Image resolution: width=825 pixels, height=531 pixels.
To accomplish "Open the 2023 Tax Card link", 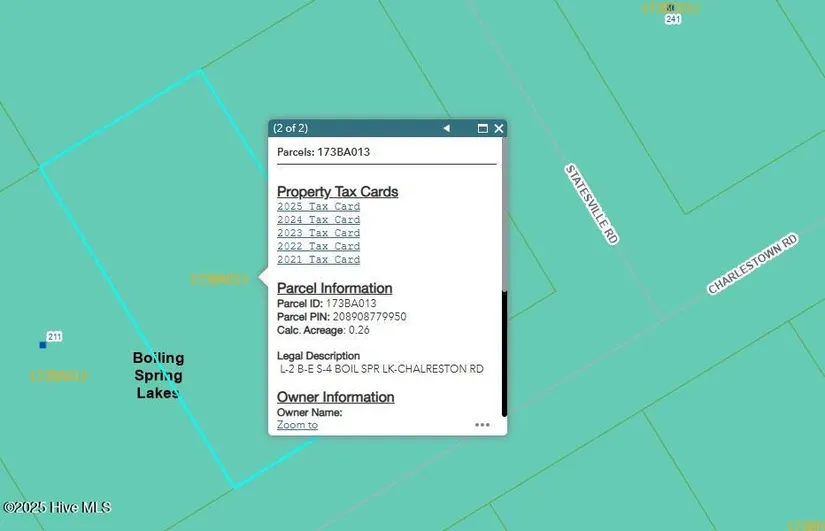I will [318, 233].
